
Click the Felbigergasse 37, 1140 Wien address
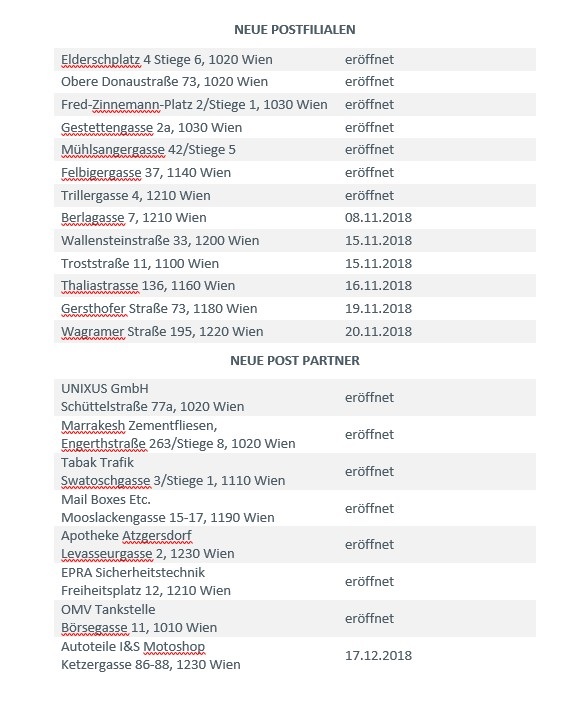[x=146, y=173]
